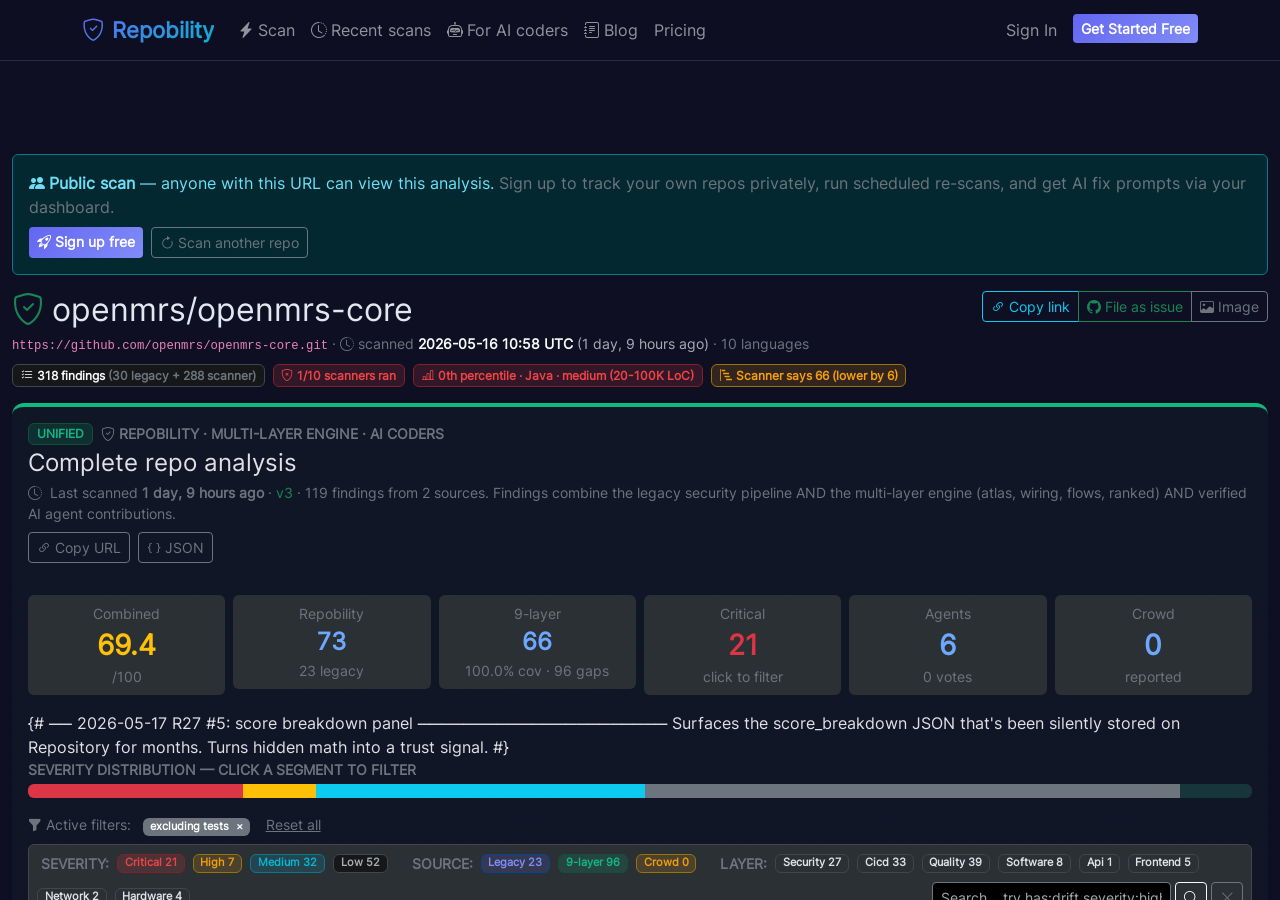Toggle the Legacy 23 source filter

pos(515,862)
